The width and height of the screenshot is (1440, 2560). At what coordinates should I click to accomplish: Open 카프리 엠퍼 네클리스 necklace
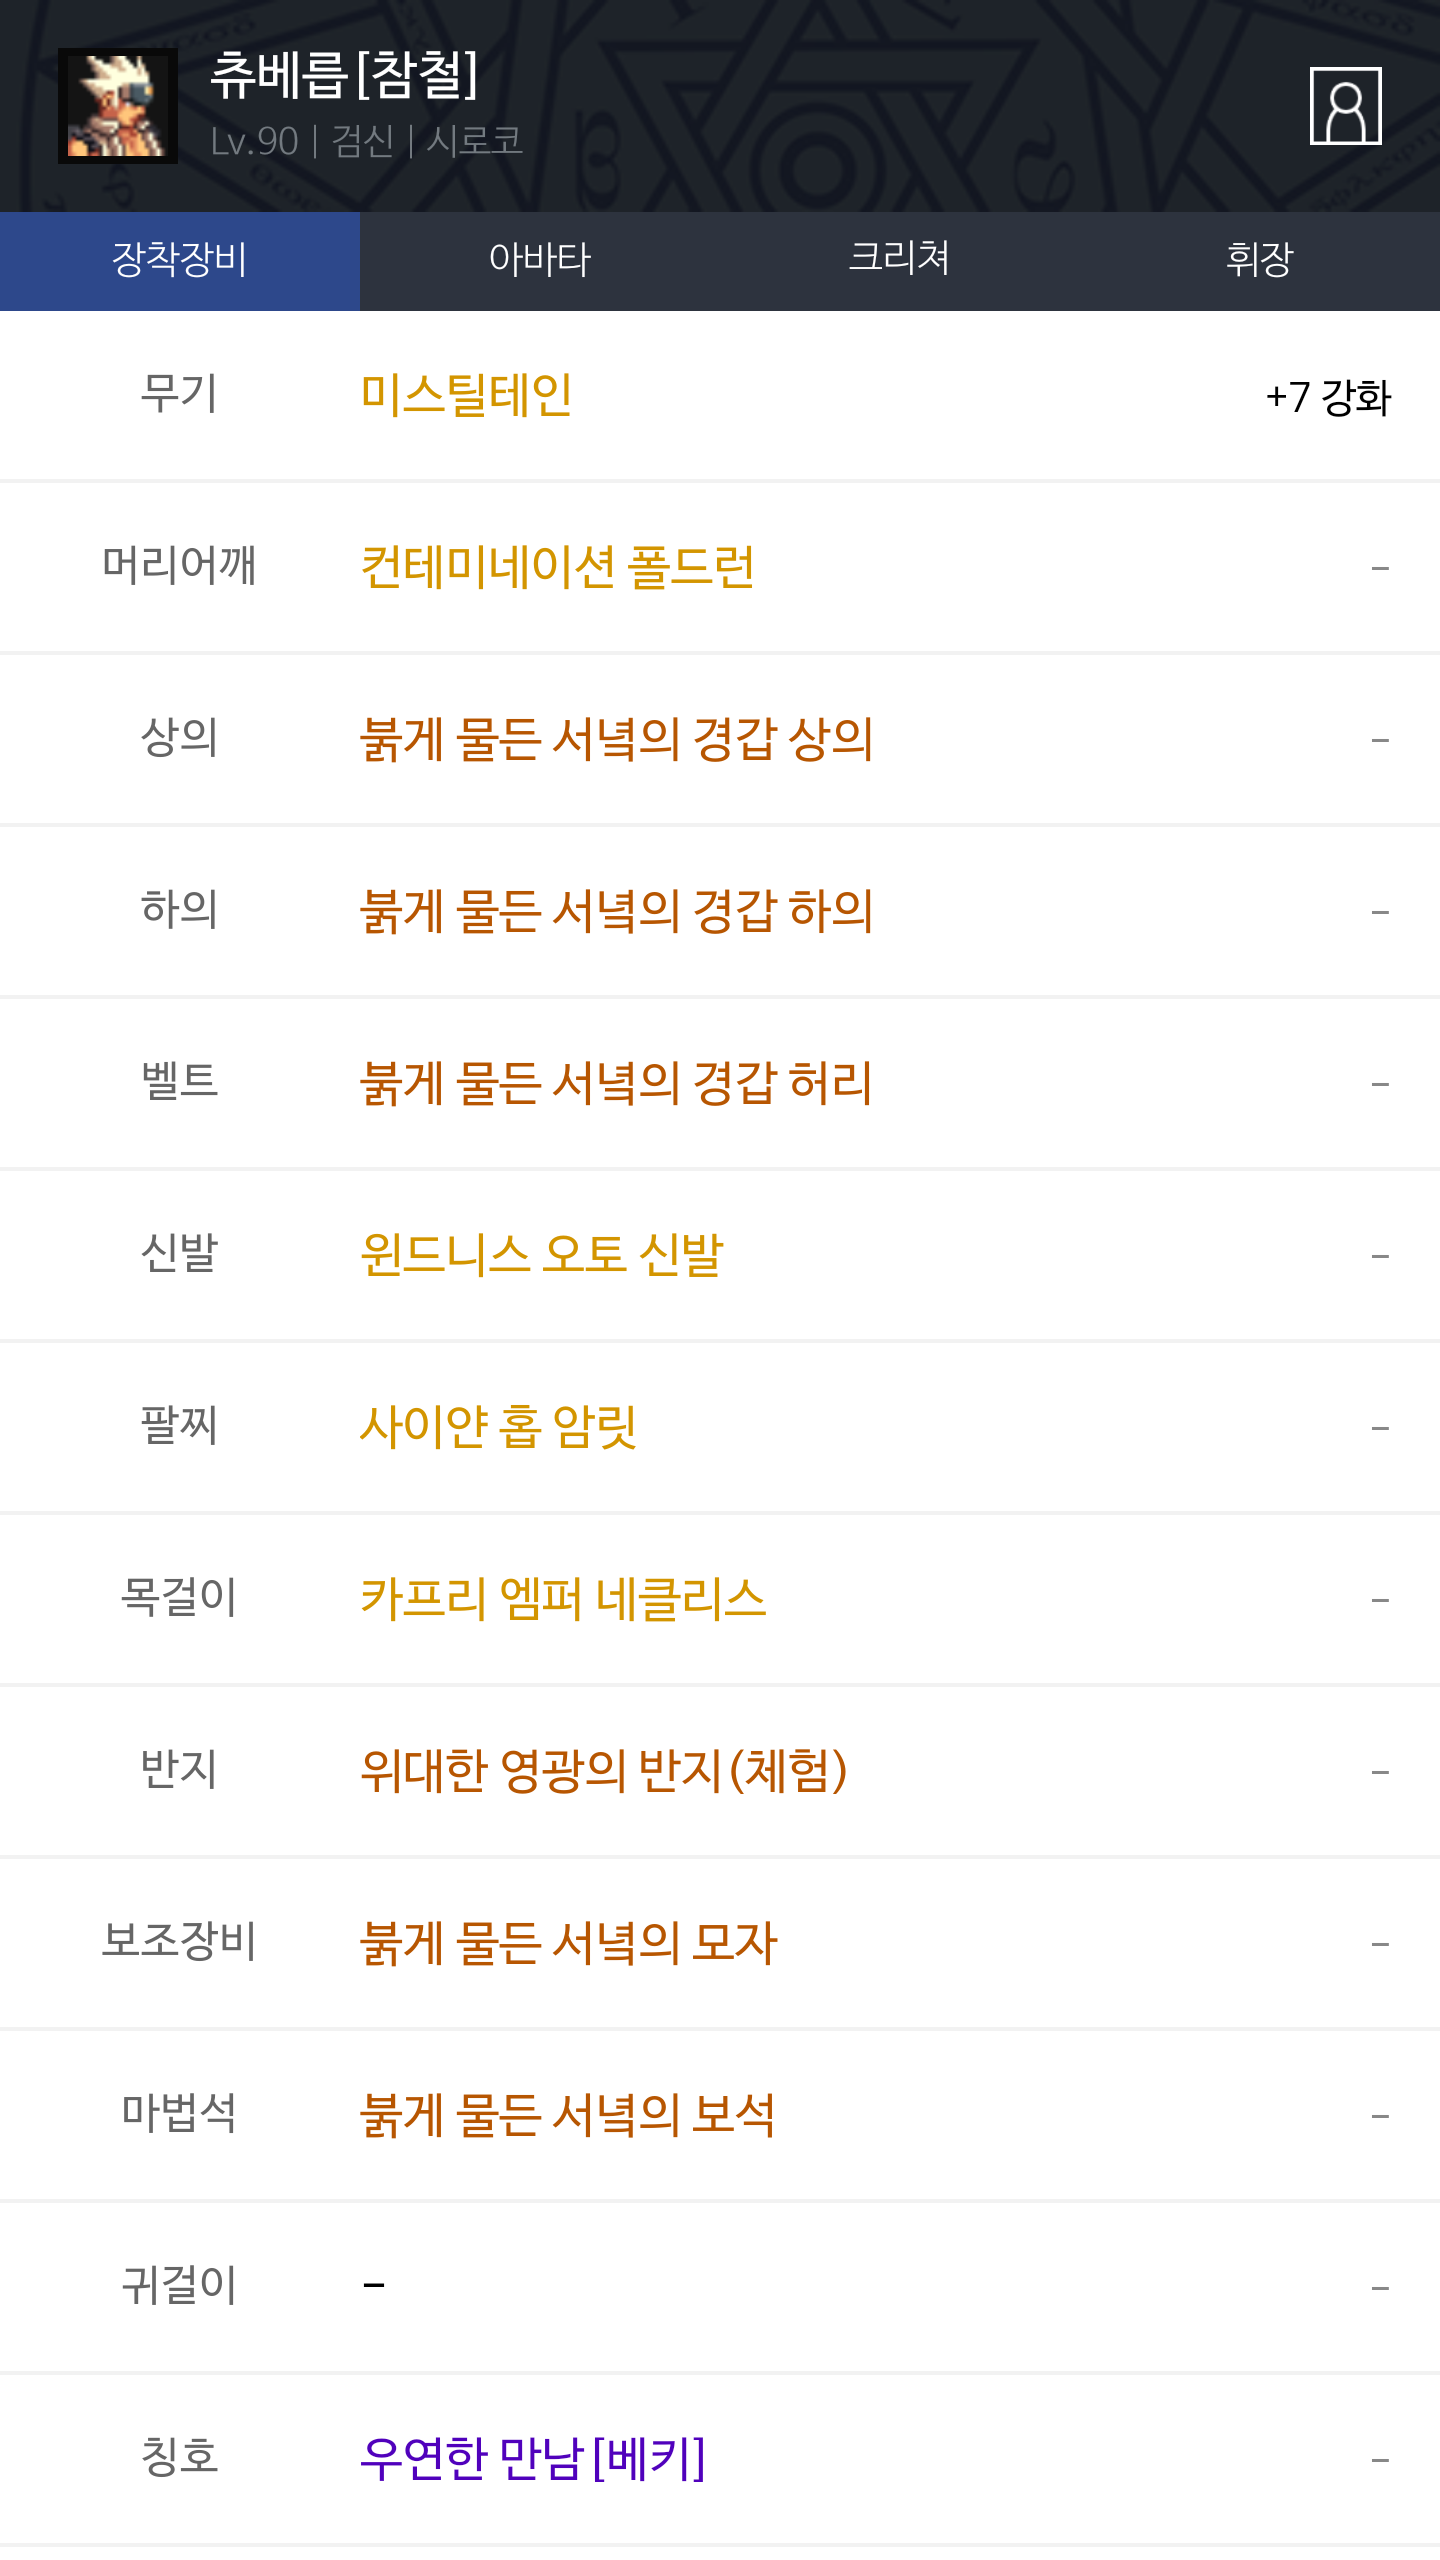tap(563, 1600)
